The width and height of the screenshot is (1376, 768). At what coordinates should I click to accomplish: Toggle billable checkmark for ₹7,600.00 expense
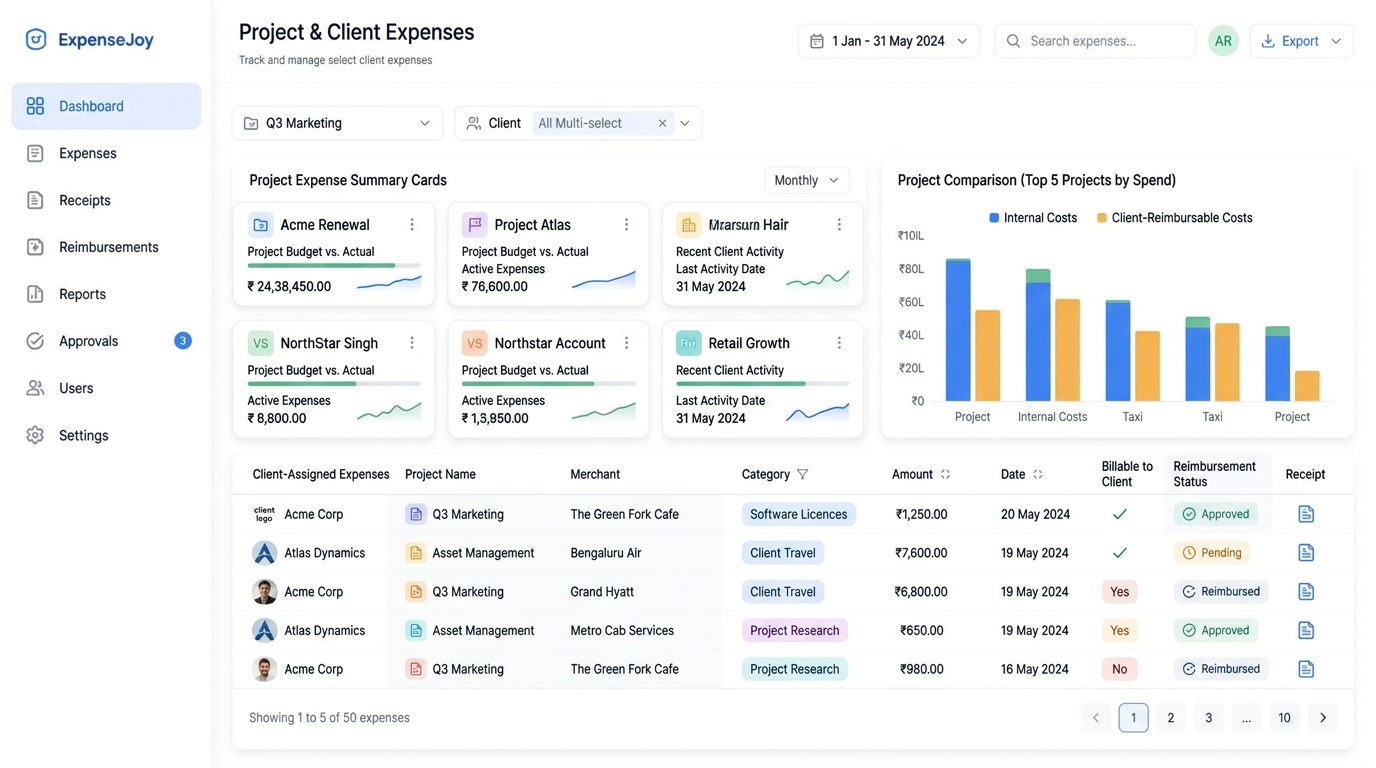pyautogui.click(x=1120, y=553)
